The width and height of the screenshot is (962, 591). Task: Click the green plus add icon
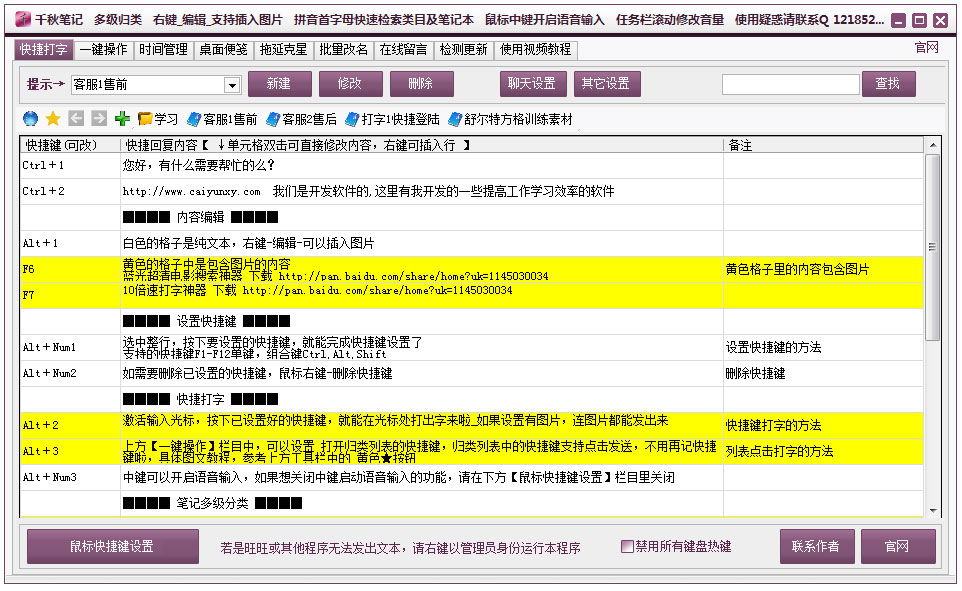tap(122, 118)
